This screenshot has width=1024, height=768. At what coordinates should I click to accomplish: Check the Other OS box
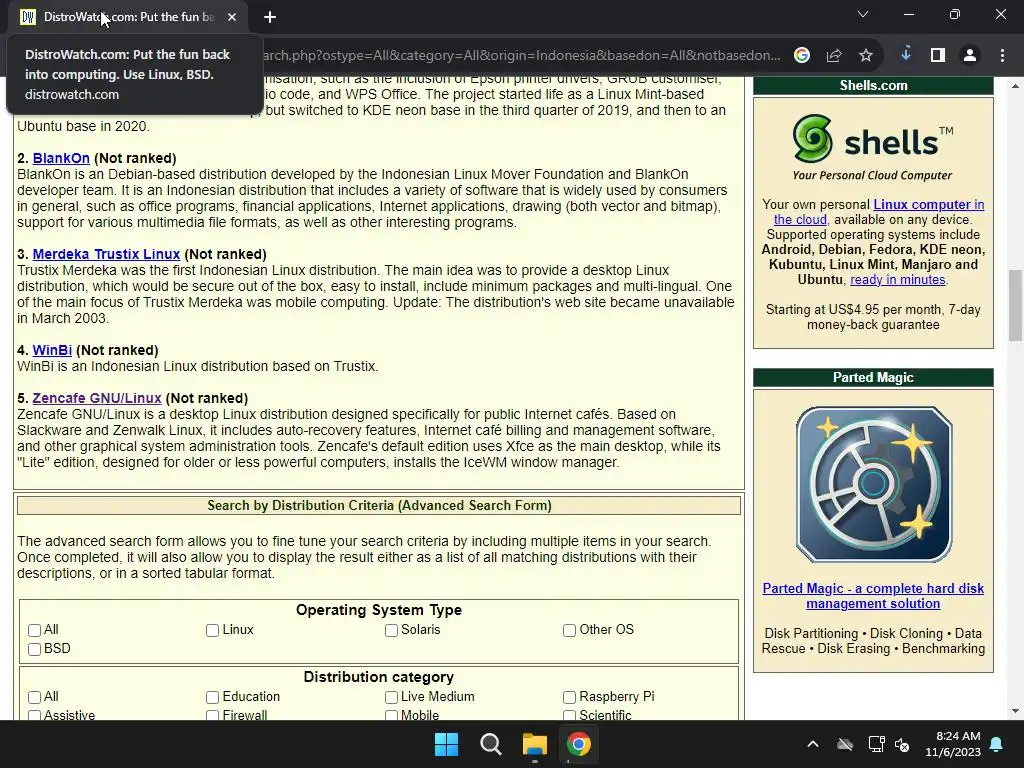click(569, 630)
